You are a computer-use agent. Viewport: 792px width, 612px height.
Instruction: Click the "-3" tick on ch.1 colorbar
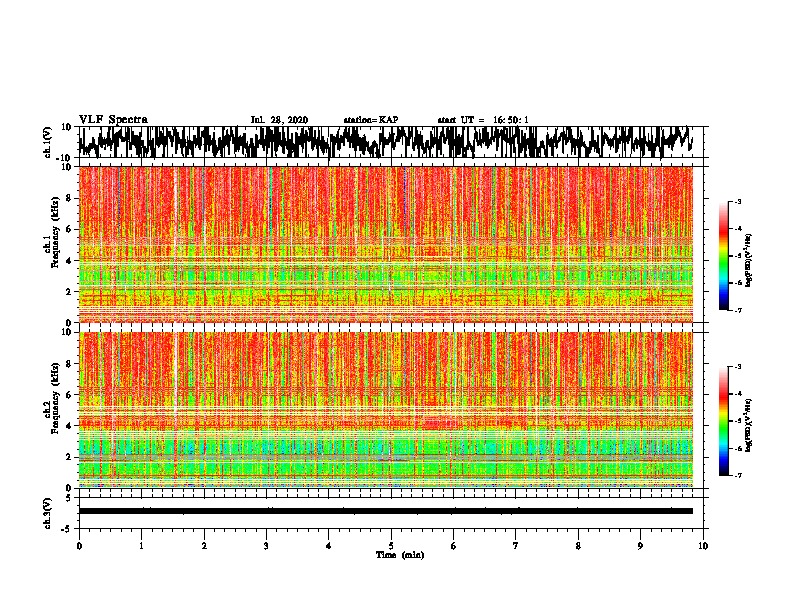click(738, 202)
